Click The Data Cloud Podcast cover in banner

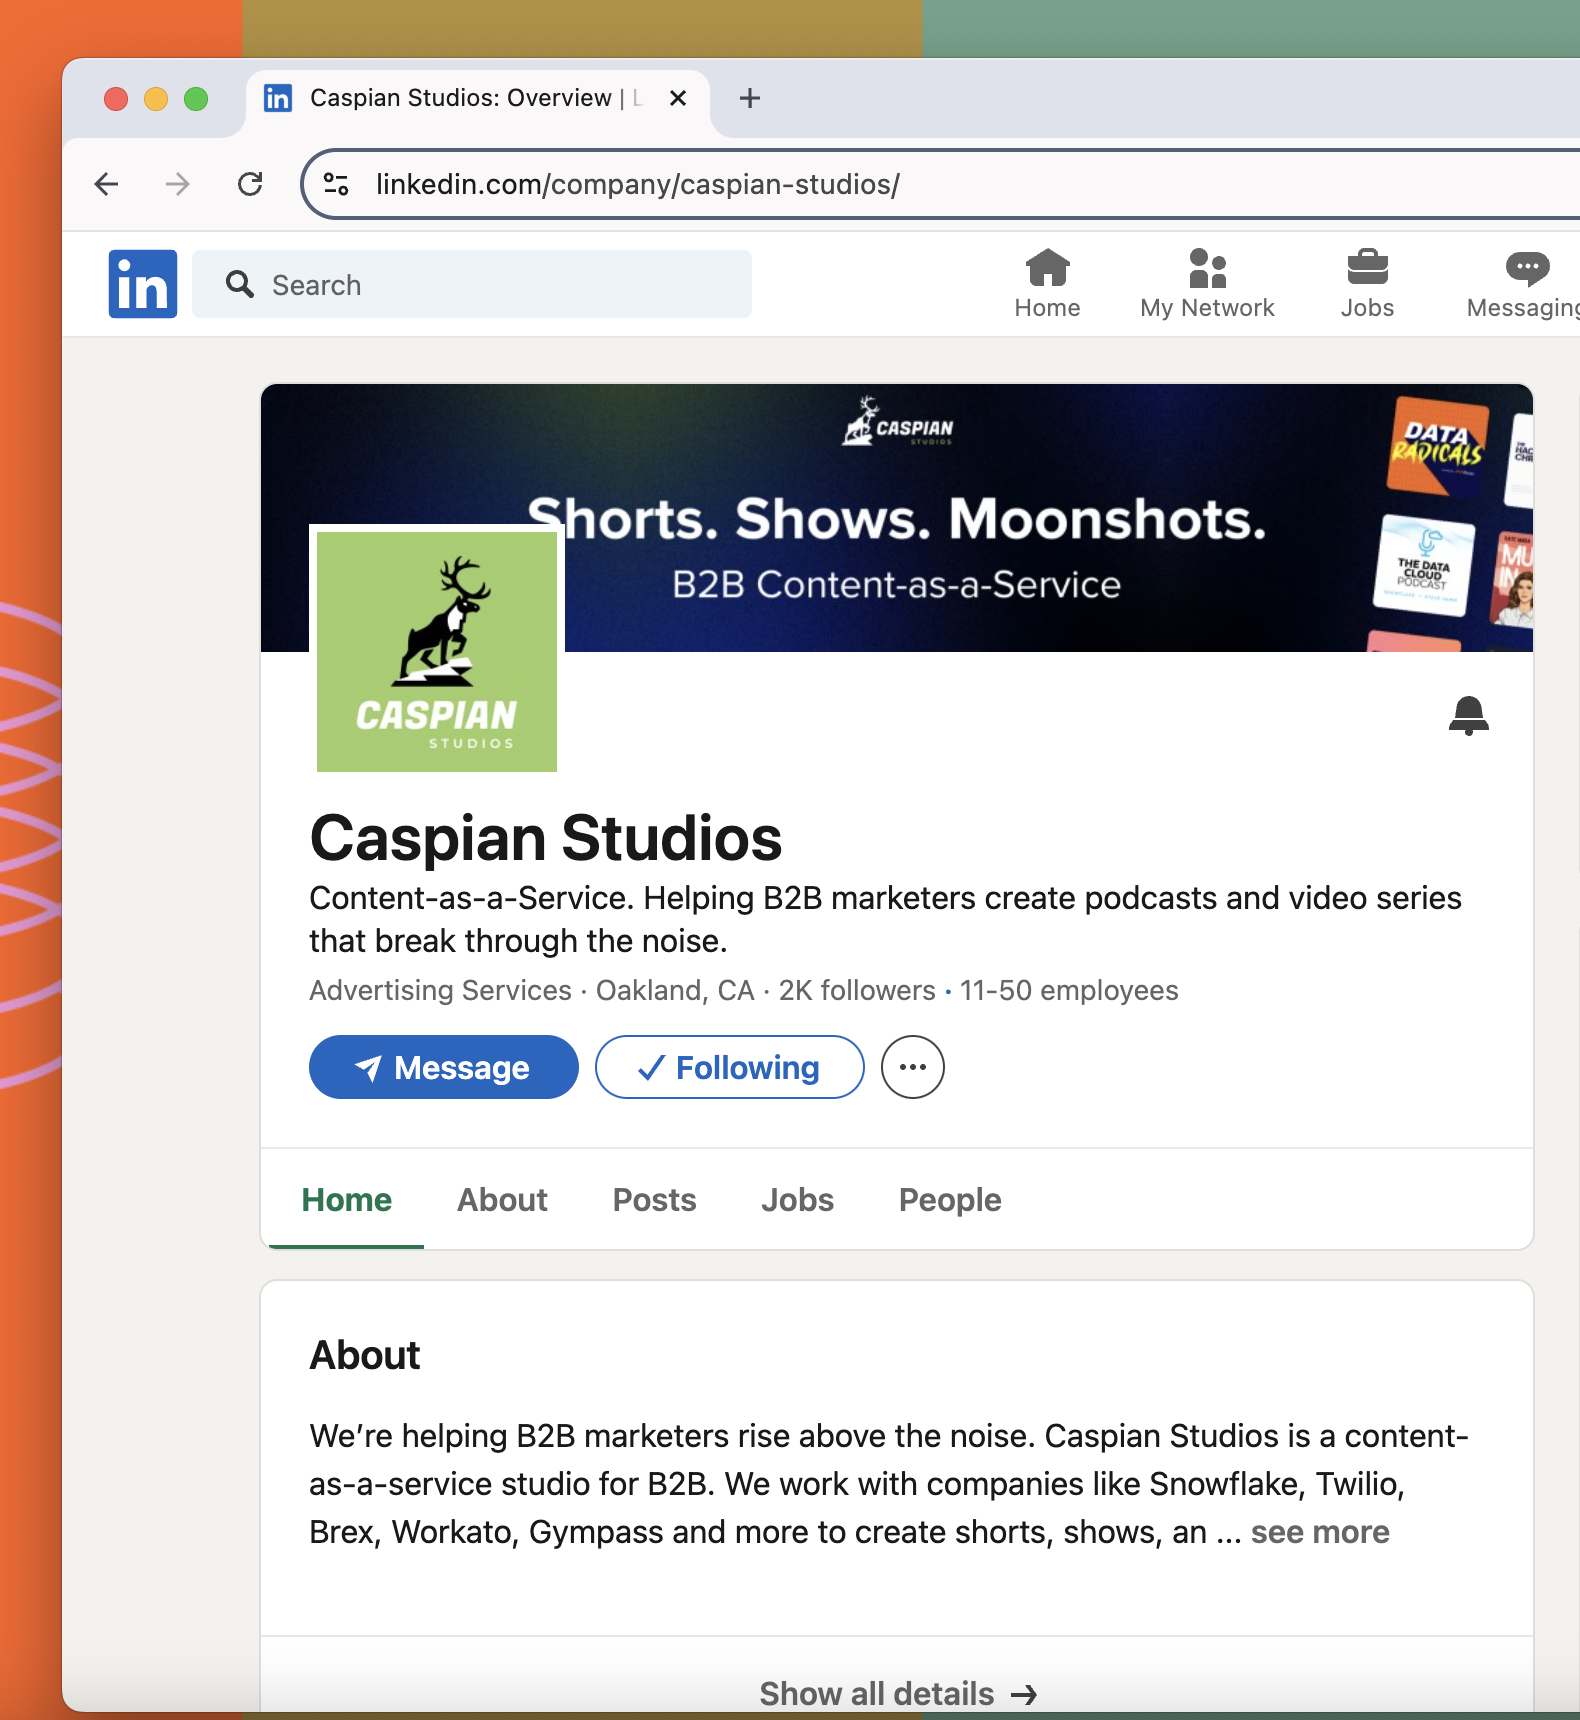tap(1424, 565)
